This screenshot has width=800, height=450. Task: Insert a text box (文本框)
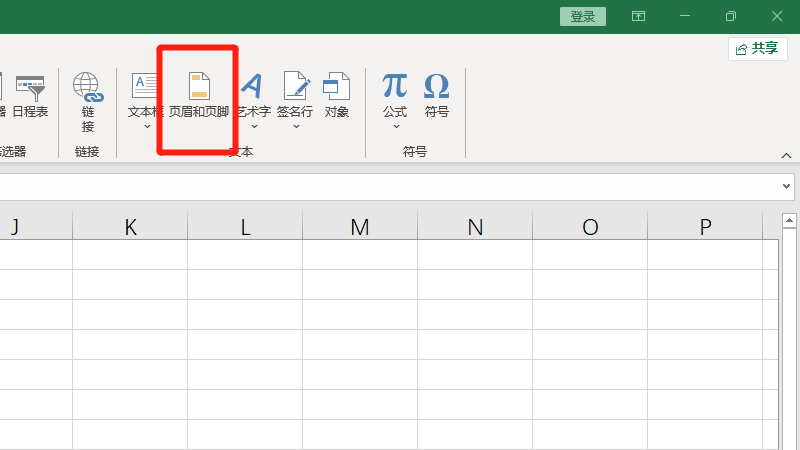tap(146, 95)
